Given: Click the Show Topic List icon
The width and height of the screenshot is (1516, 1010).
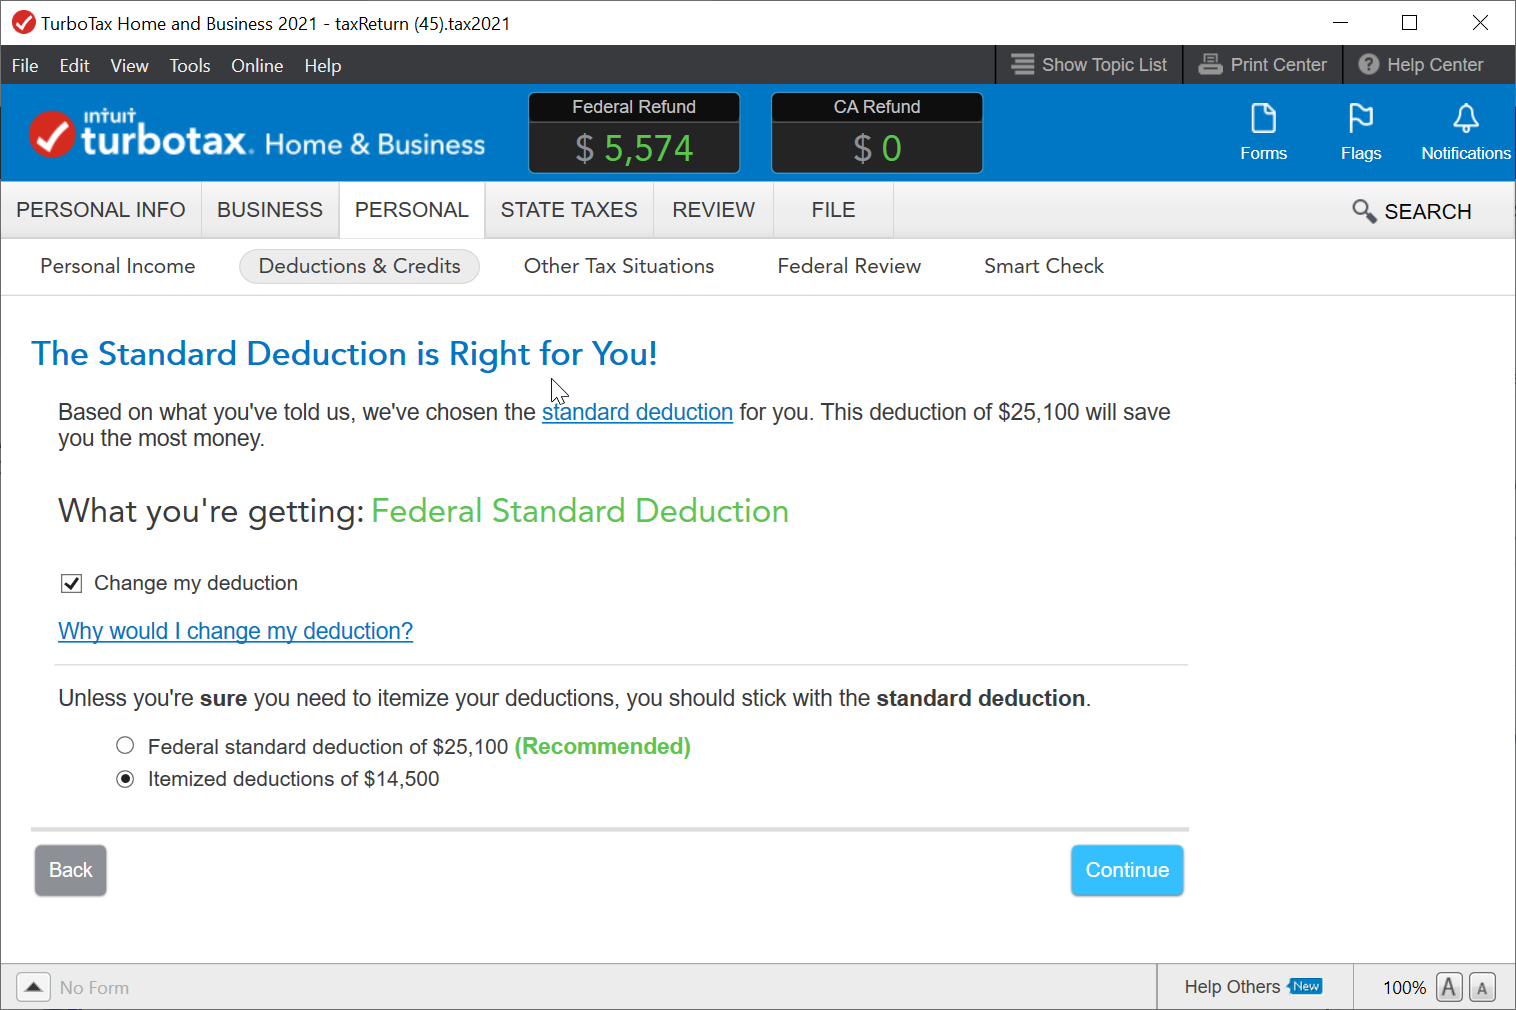Looking at the screenshot, I should click(x=1022, y=65).
